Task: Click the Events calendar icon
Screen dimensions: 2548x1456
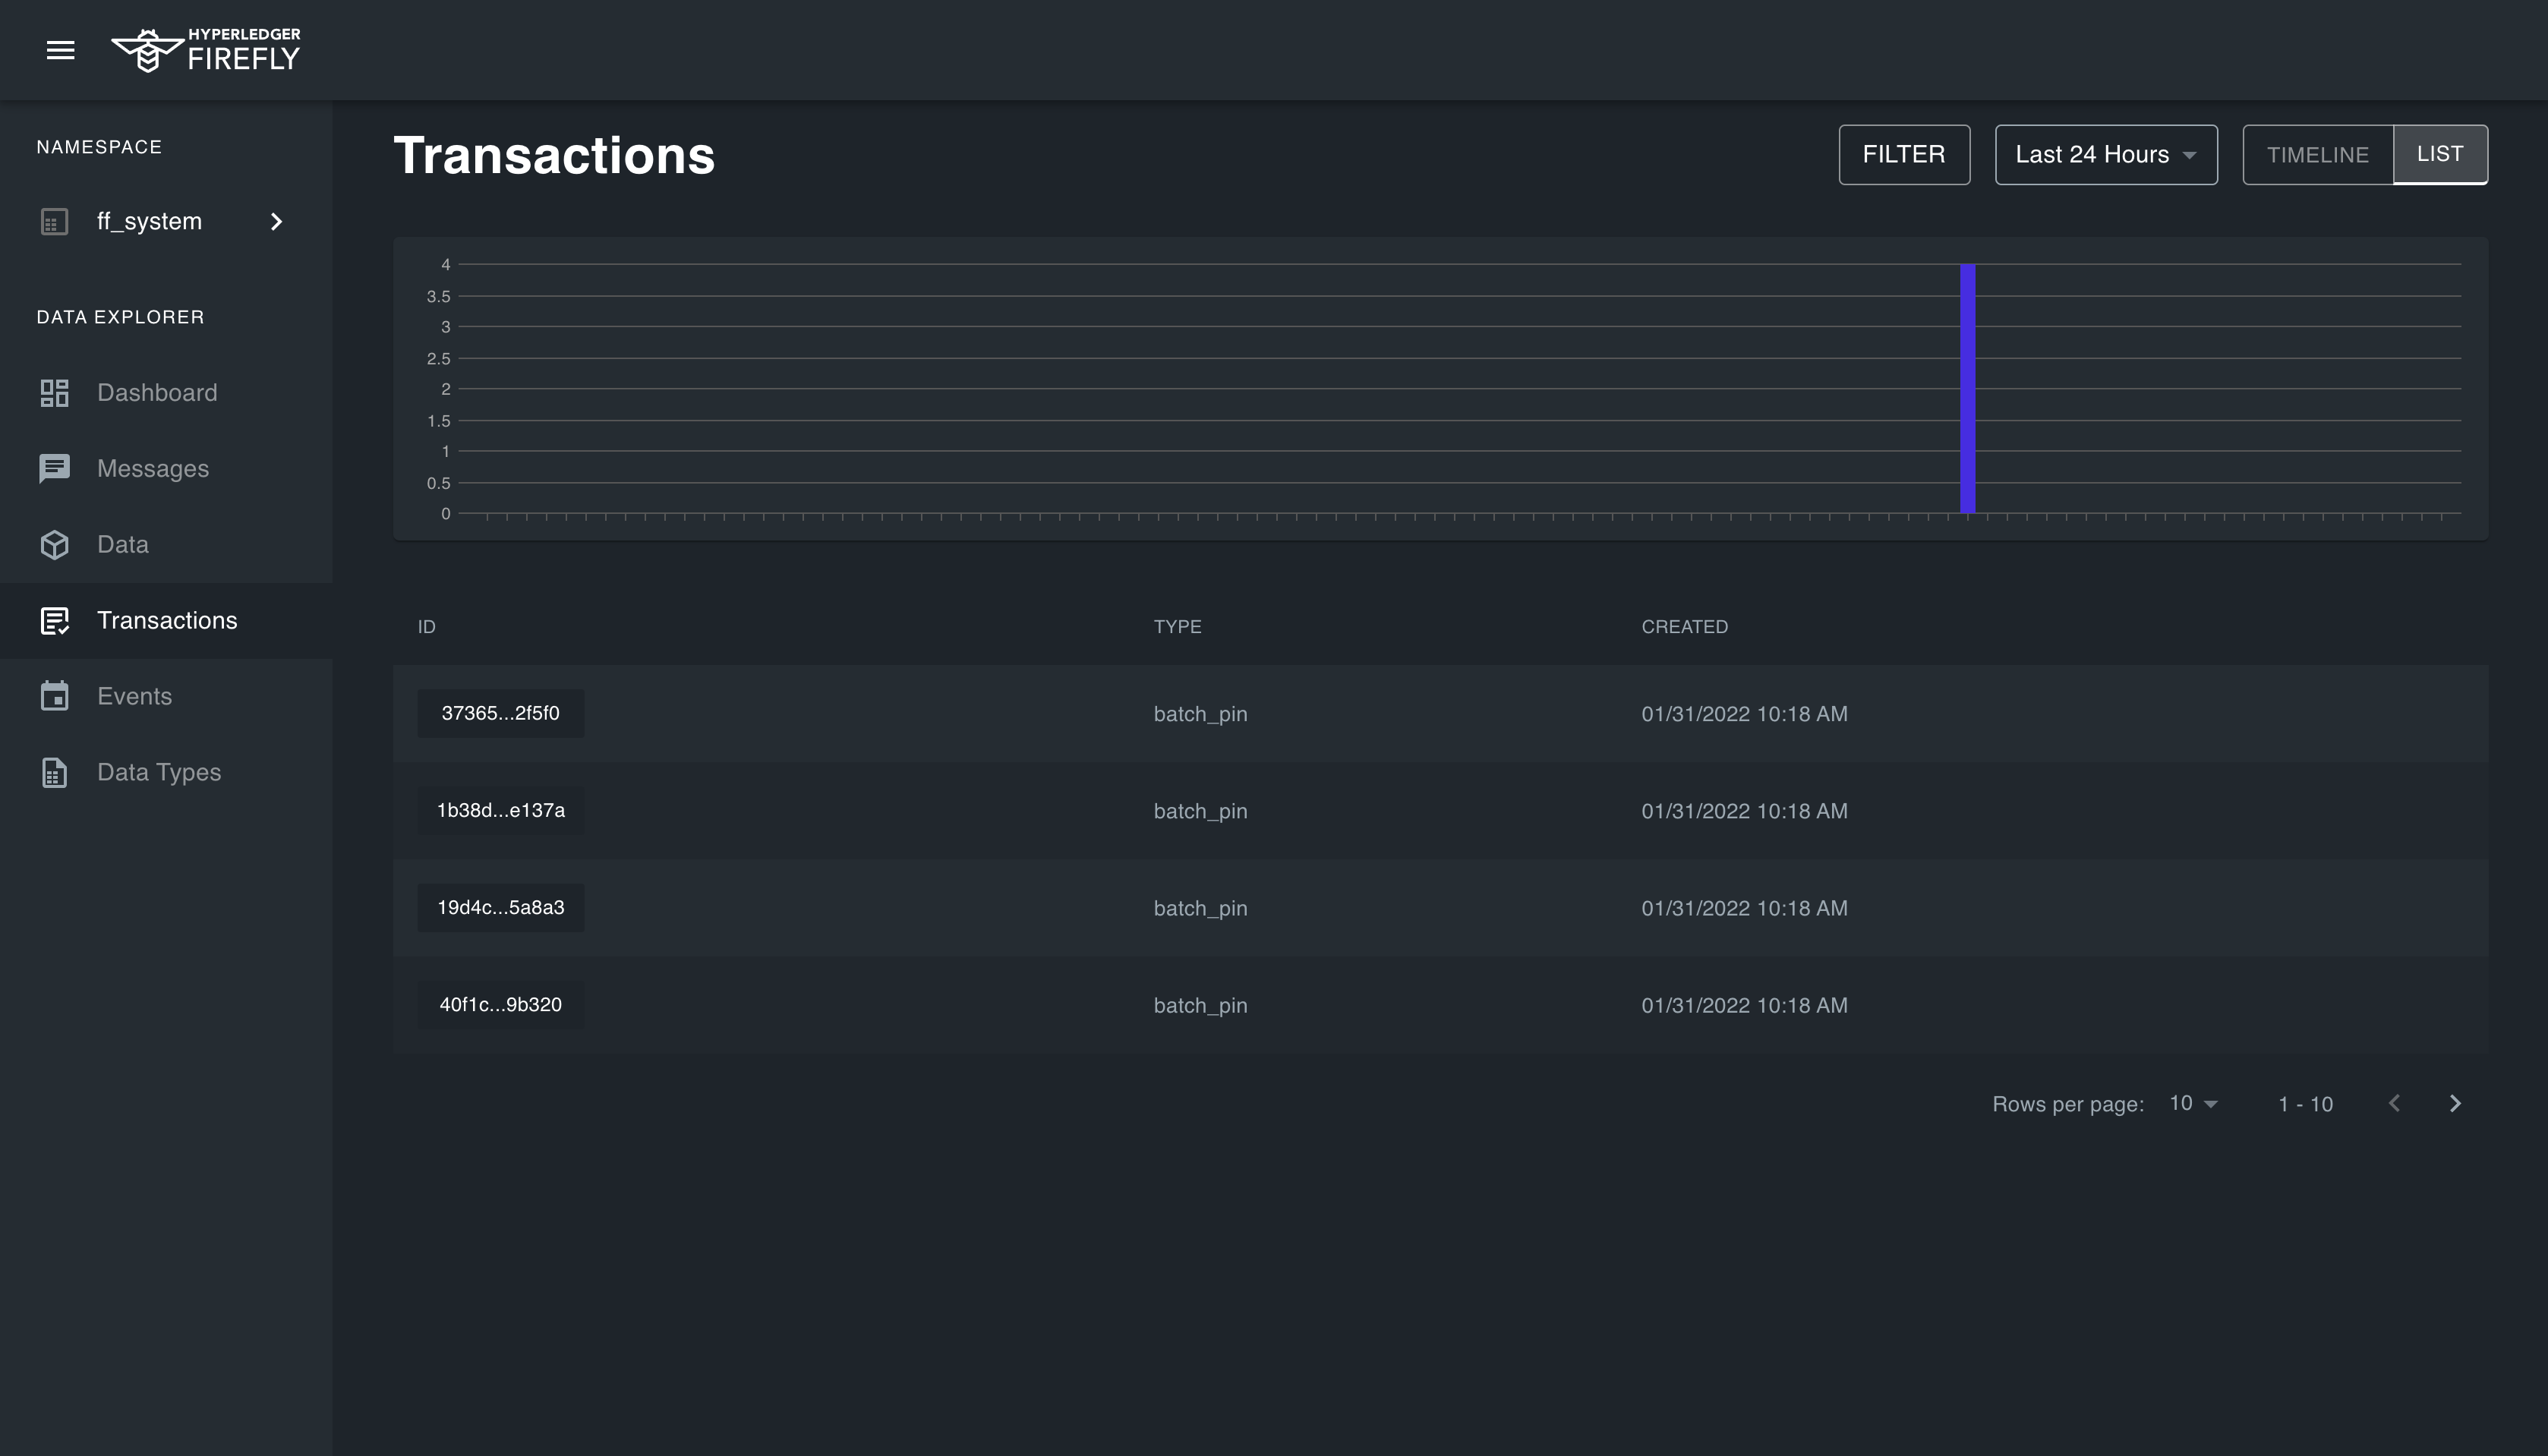Action: (x=54, y=696)
